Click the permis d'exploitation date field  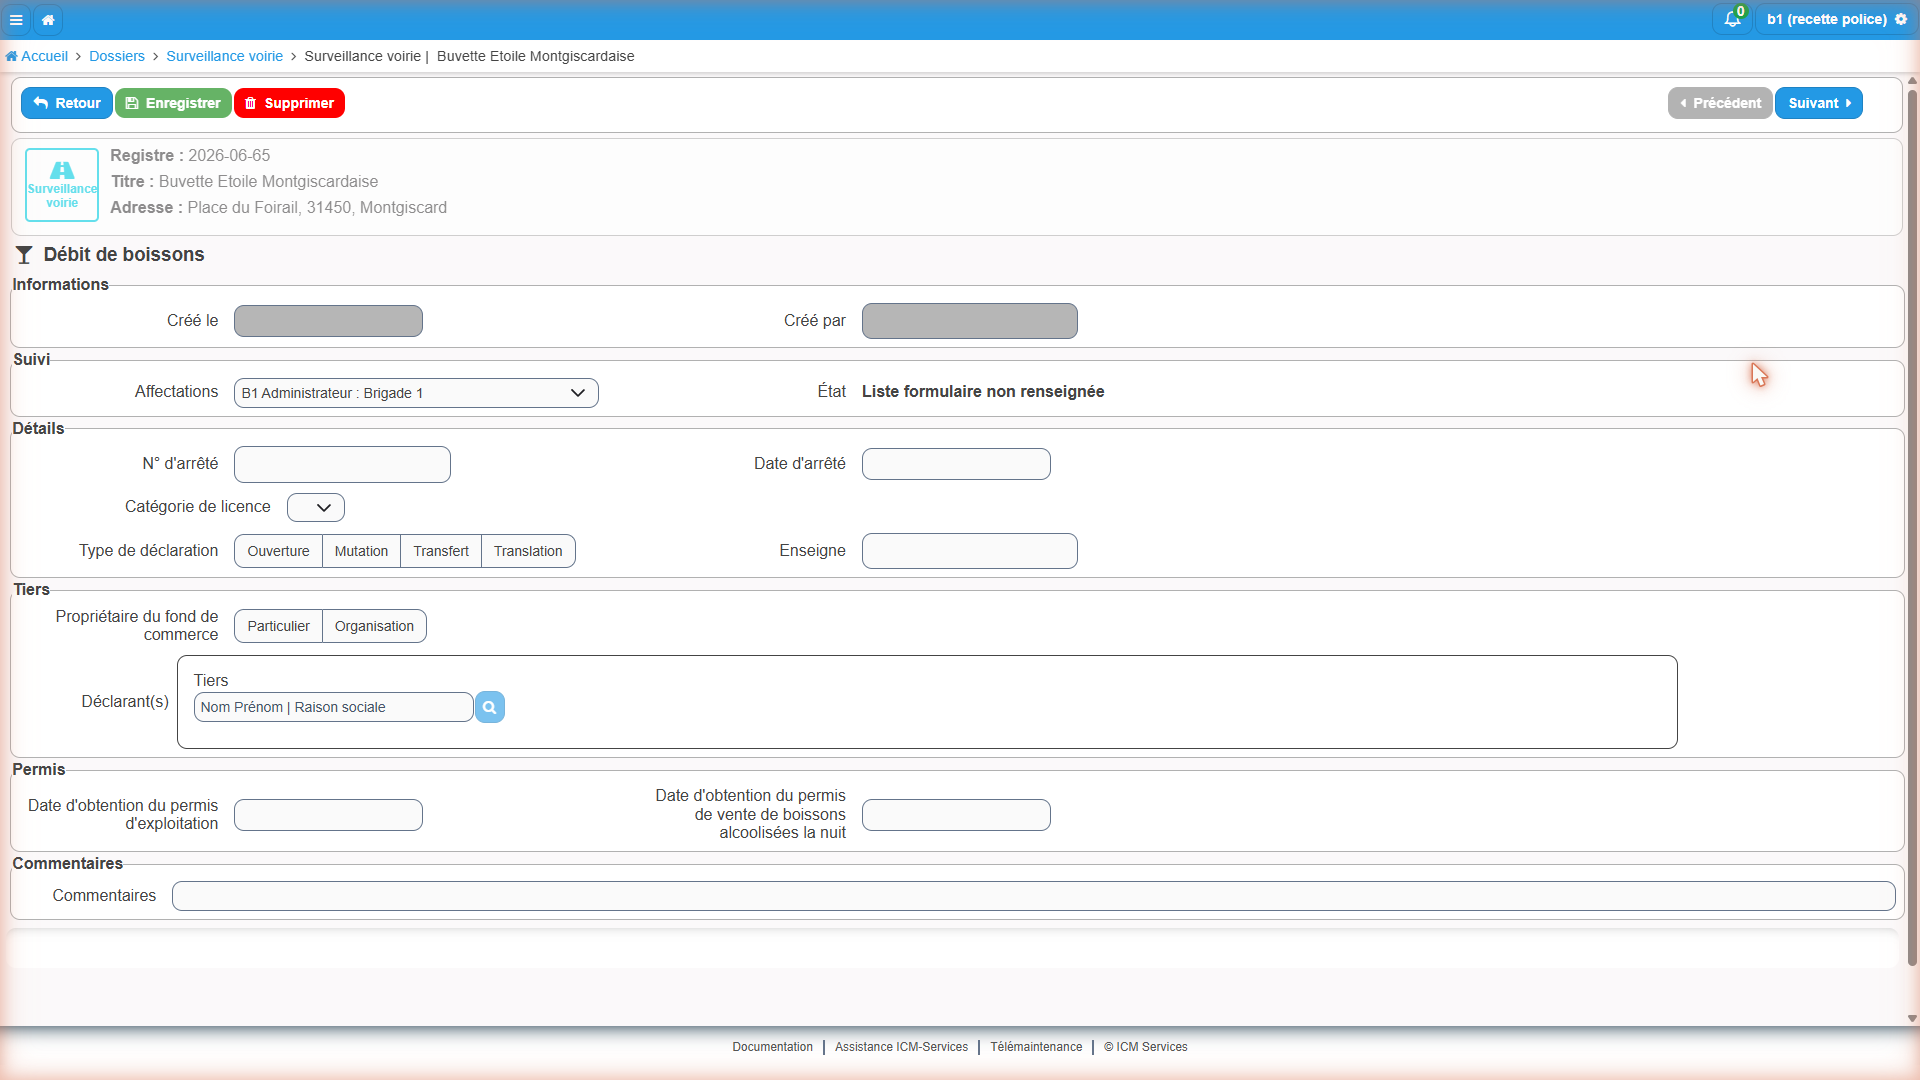pyautogui.click(x=328, y=815)
